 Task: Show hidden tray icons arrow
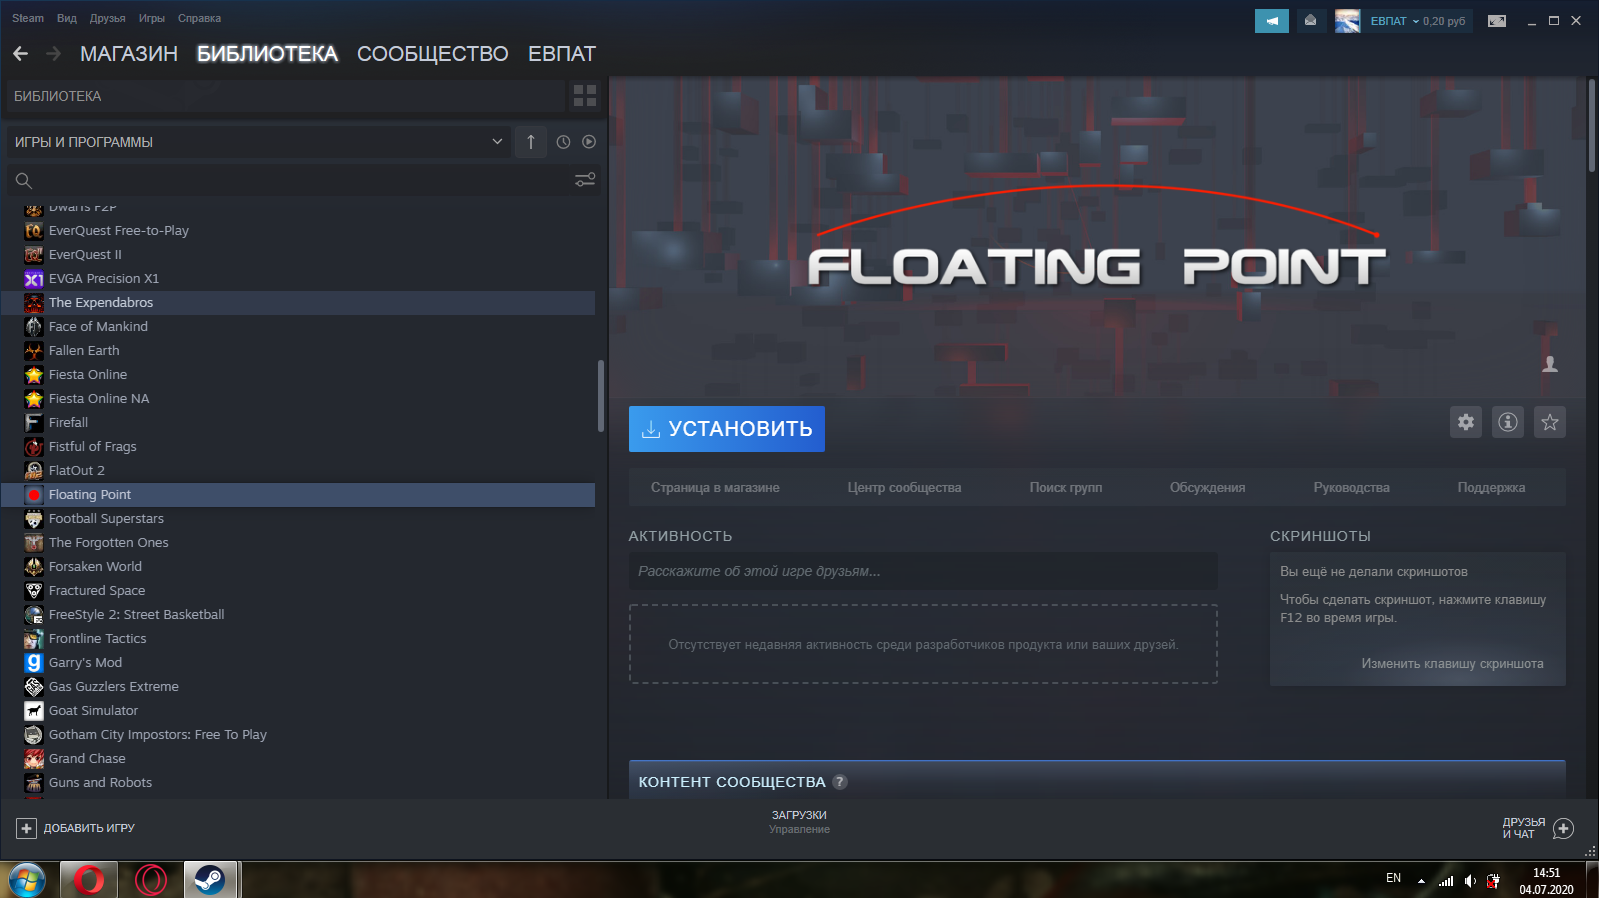point(1421,881)
